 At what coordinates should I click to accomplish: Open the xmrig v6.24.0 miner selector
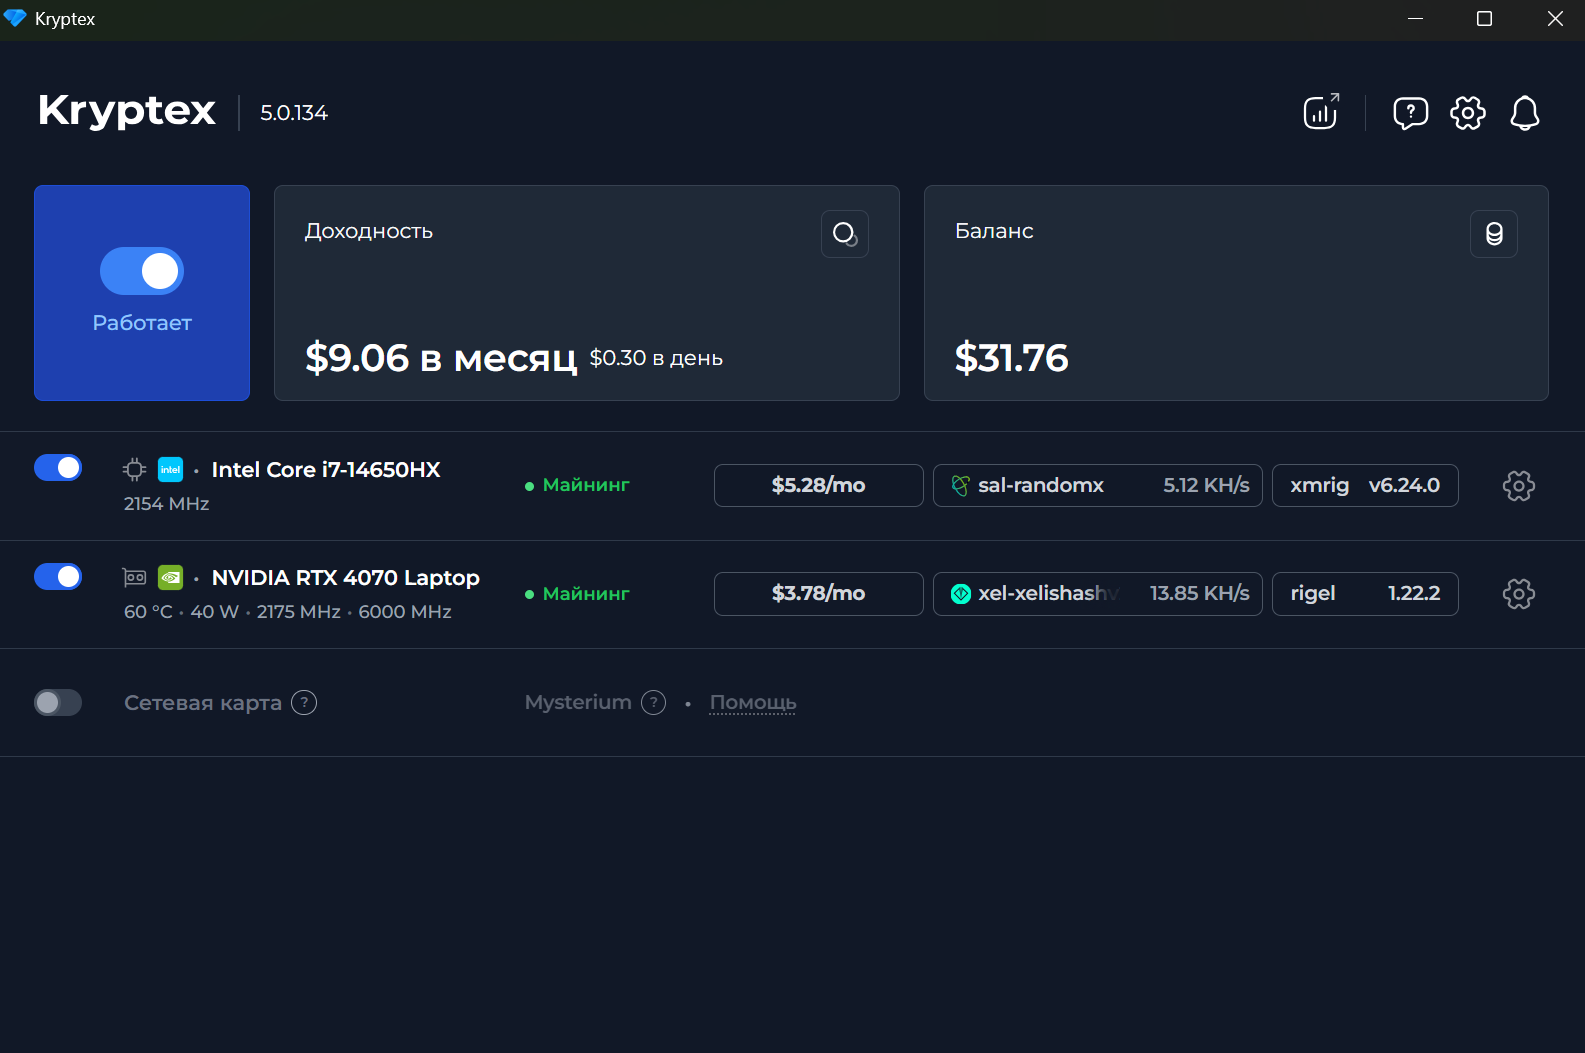pyautogui.click(x=1365, y=486)
